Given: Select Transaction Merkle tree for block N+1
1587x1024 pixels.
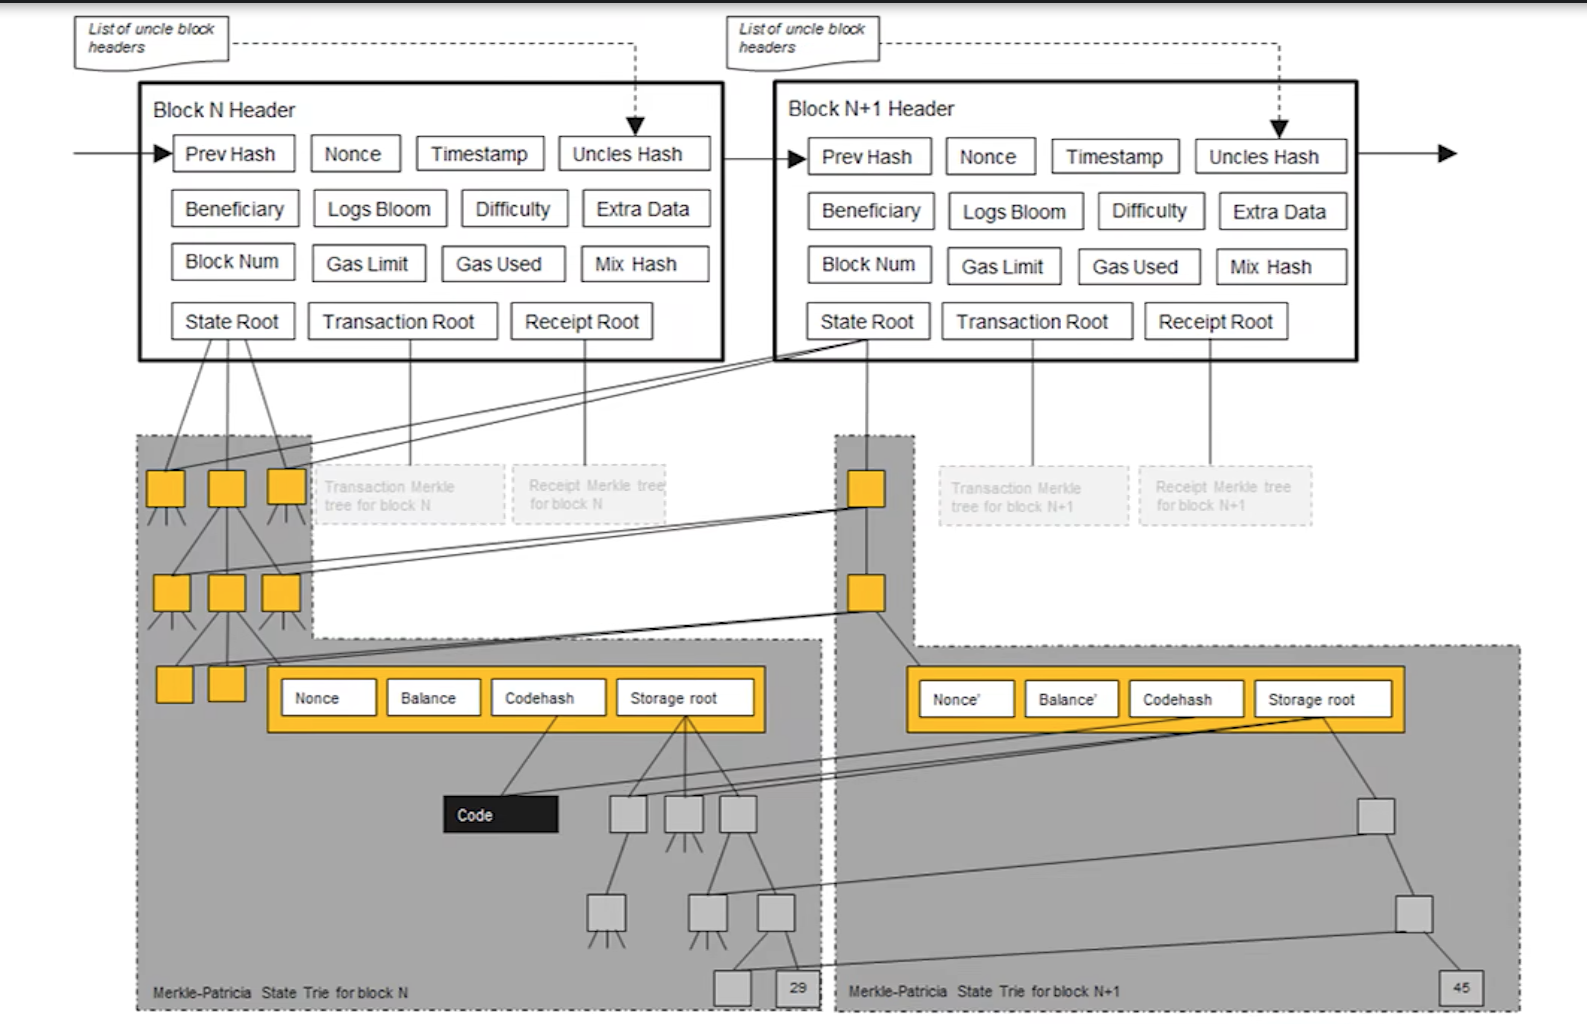Looking at the screenshot, I should pos(1034,496).
